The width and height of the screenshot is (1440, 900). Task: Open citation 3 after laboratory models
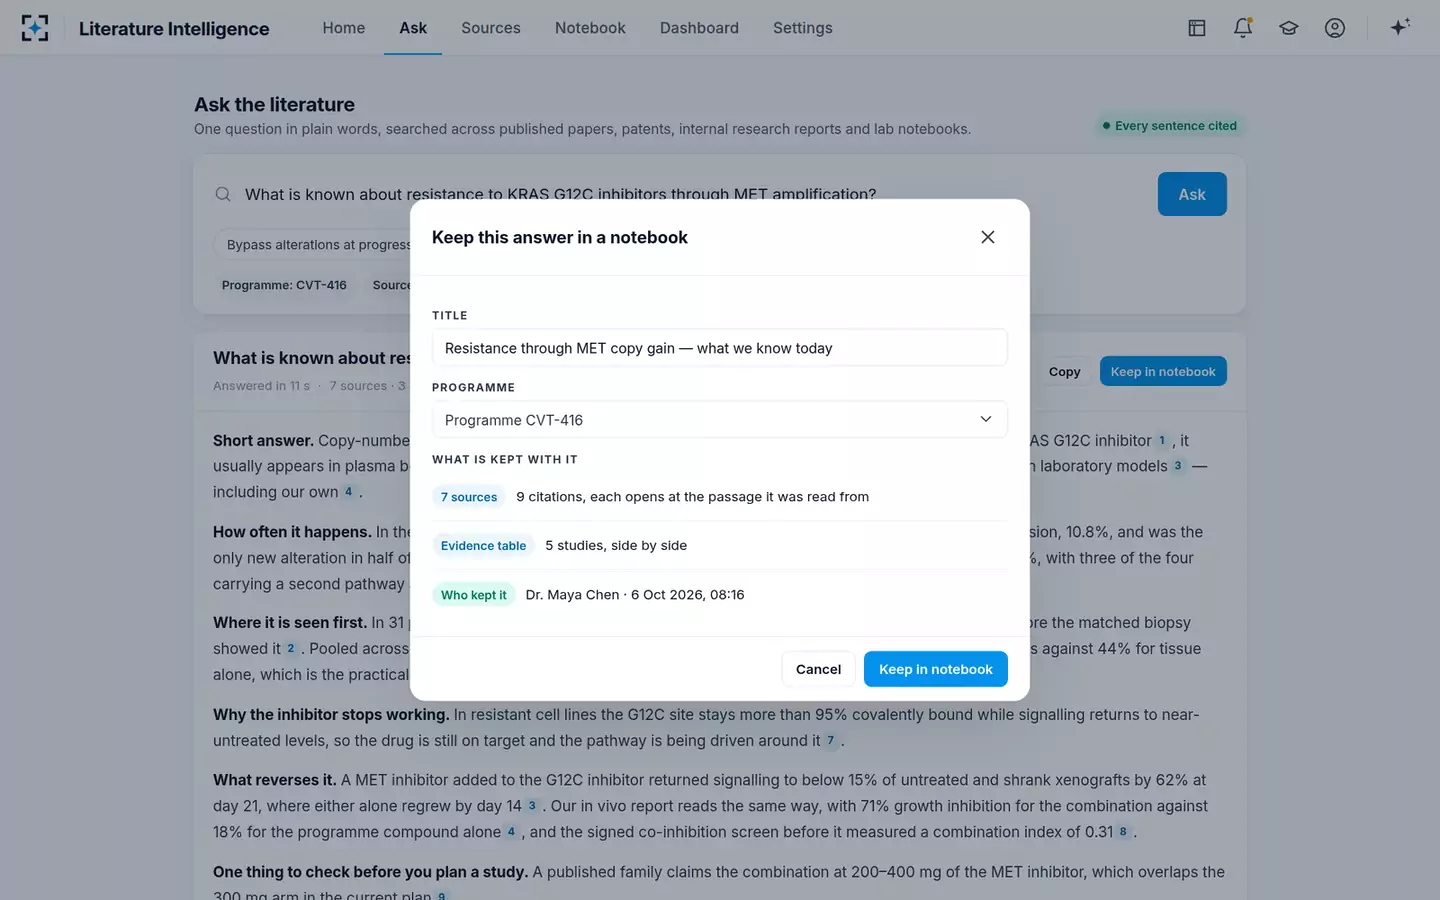1178,466
